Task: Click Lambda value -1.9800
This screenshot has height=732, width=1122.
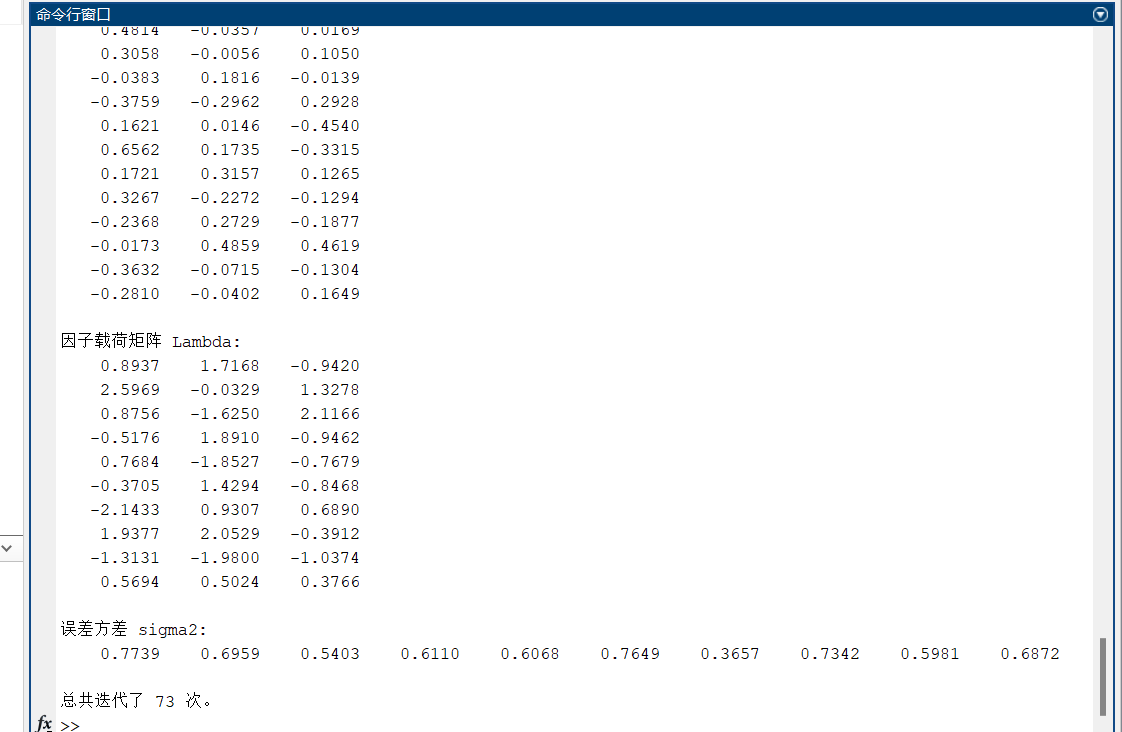Action: pos(225,558)
